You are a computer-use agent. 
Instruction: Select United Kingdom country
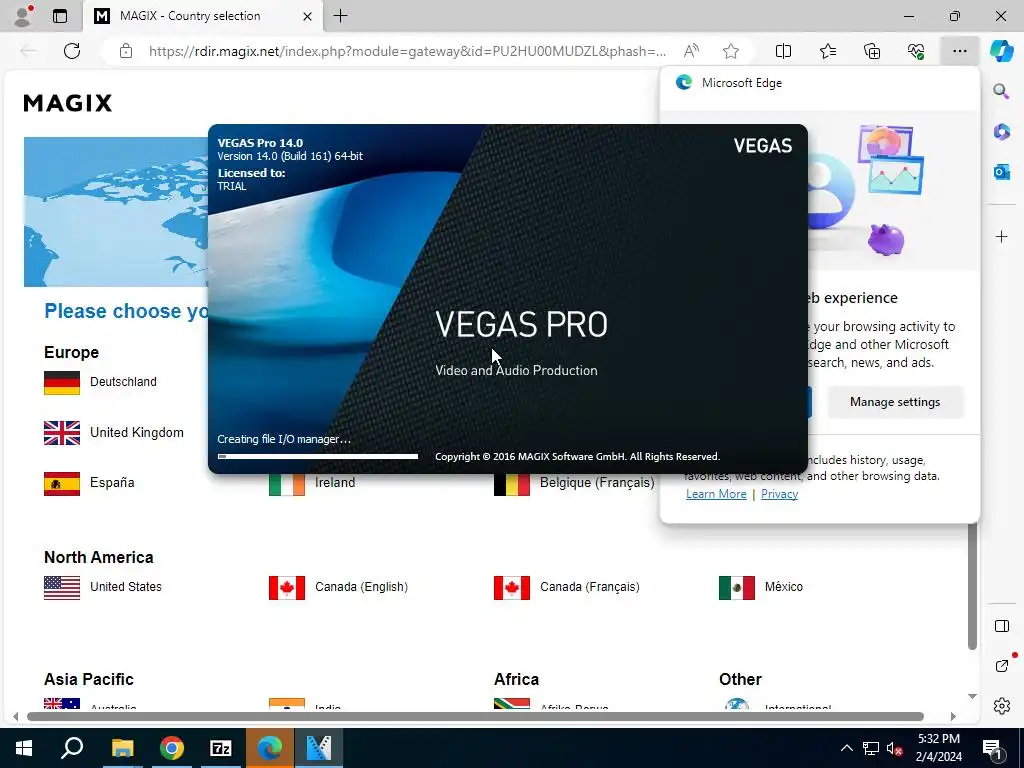pyautogui.click(x=114, y=433)
